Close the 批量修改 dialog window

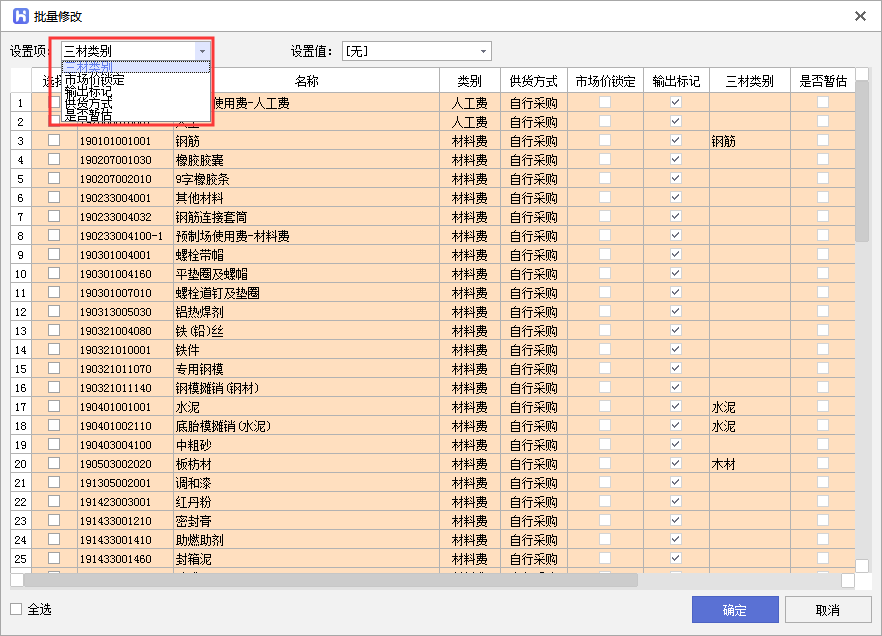(x=860, y=16)
